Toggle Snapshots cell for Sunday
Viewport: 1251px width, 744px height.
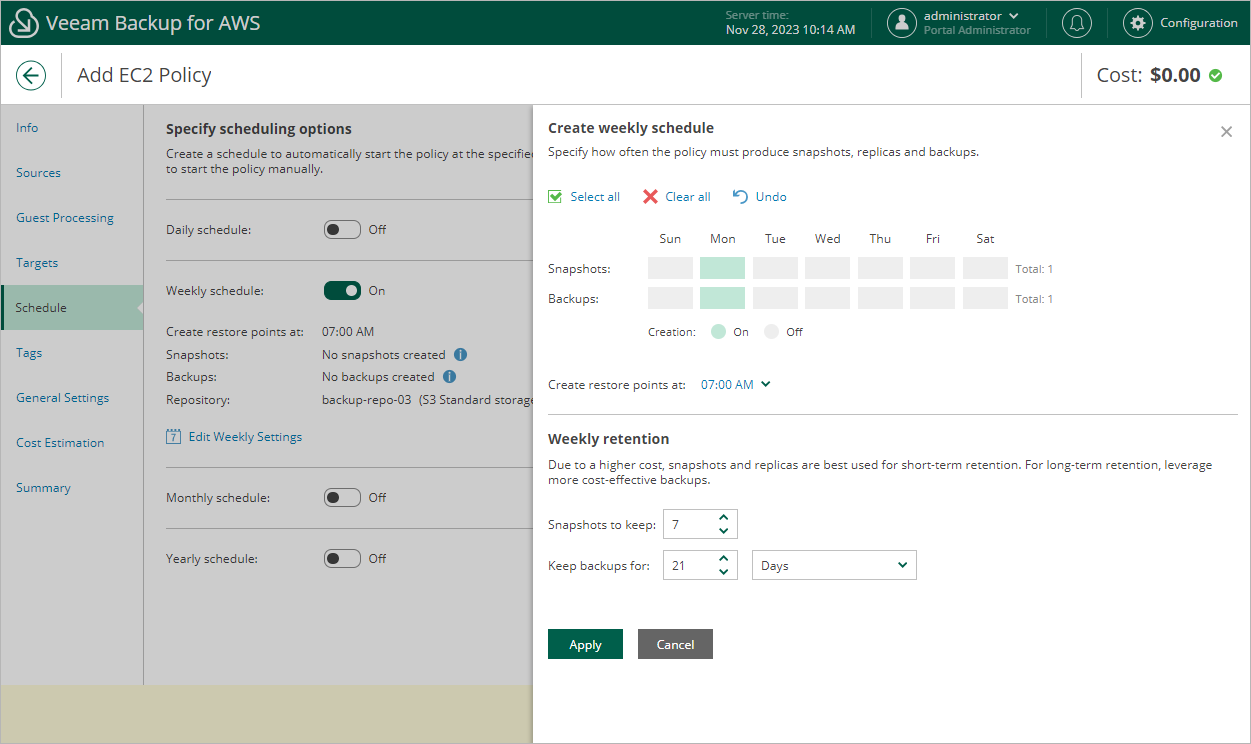pyautogui.click(x=670, y=268)
